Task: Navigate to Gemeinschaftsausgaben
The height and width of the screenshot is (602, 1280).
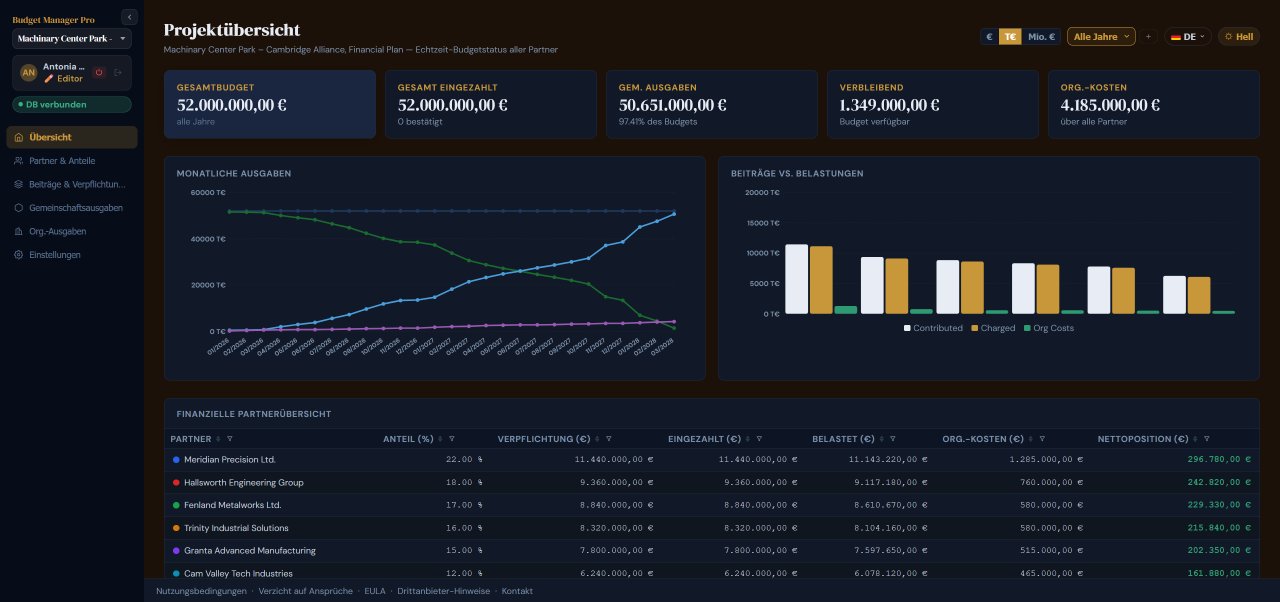Action: [72, 208]
